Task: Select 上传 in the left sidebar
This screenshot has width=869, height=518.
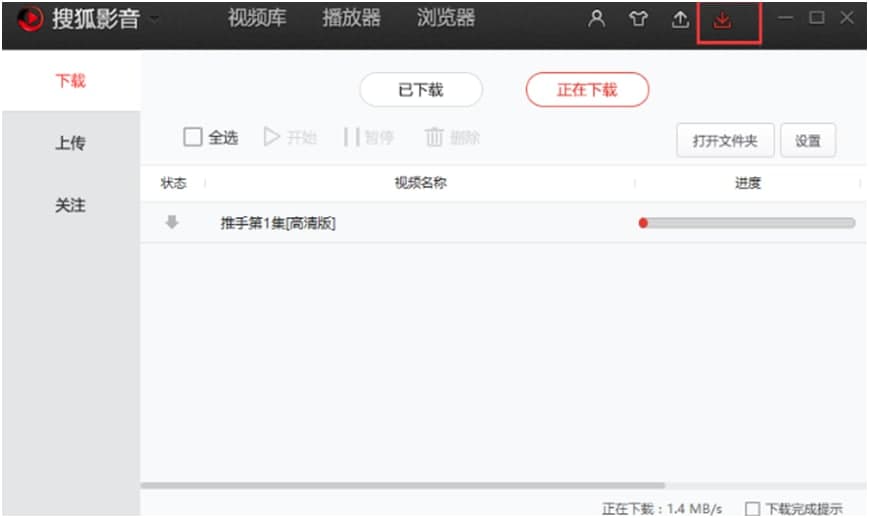Action: pyautogui.click(x=71, y=143)
